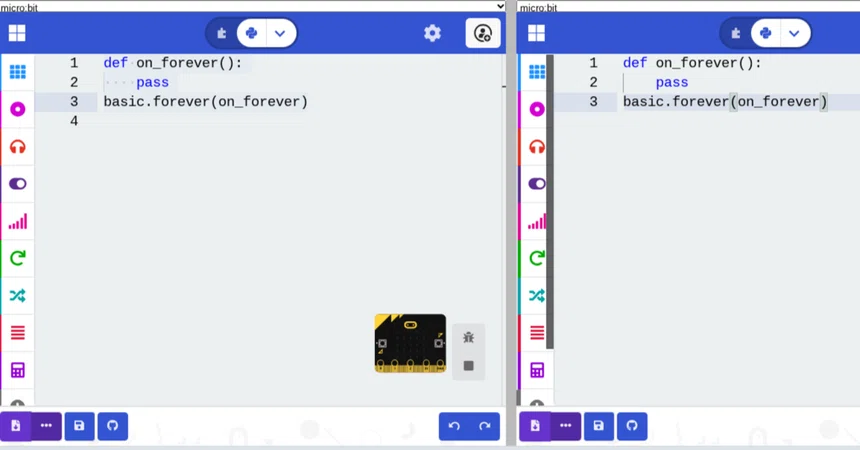Open more download options in right editor

(x=565, y=426)
